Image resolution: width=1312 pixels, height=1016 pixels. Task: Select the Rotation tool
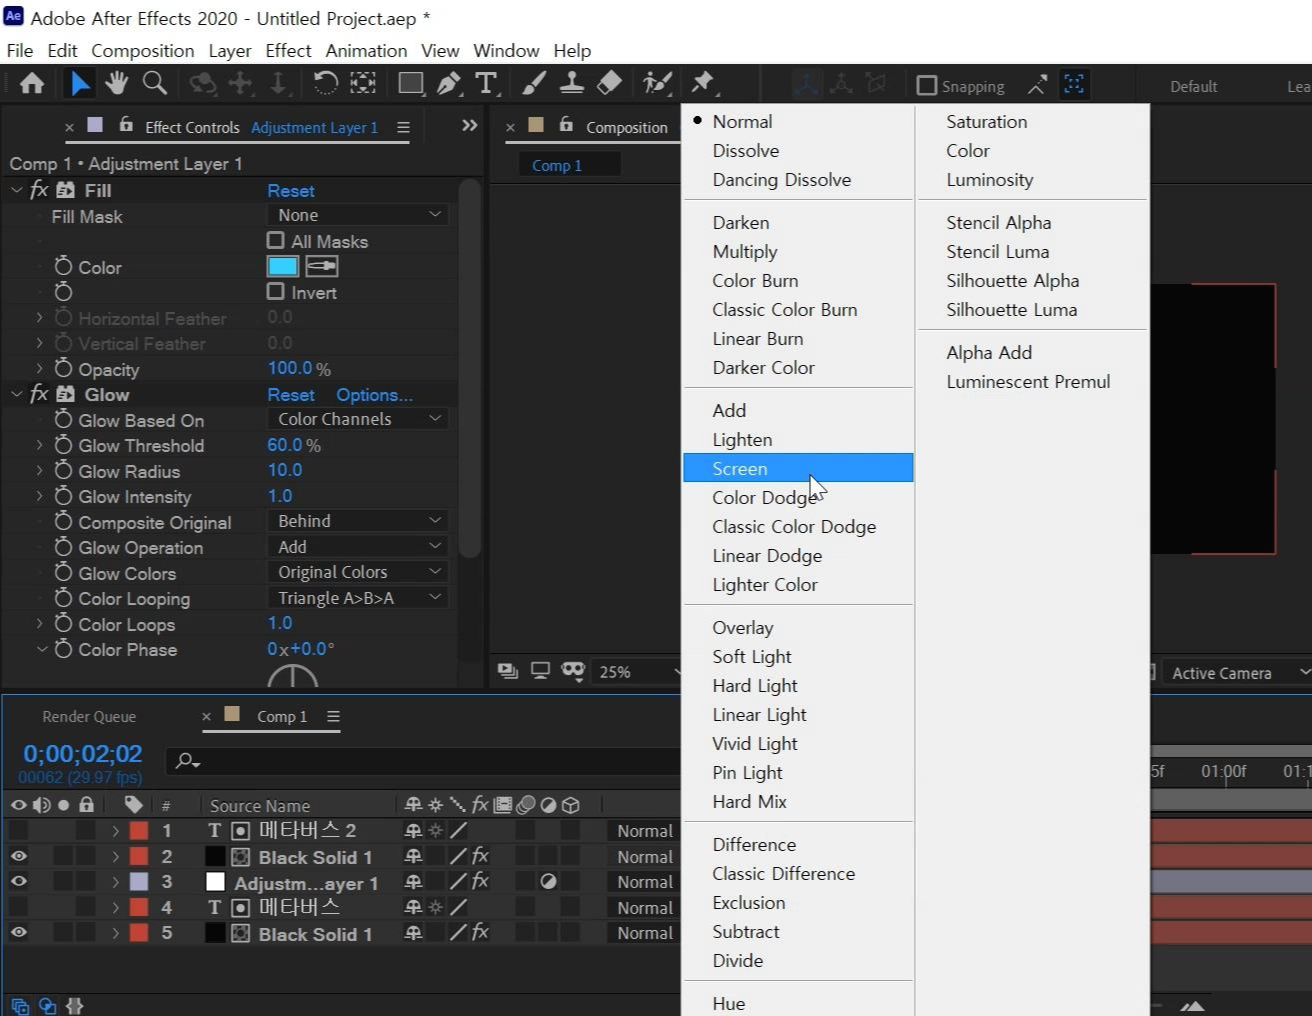pos(325,83)
